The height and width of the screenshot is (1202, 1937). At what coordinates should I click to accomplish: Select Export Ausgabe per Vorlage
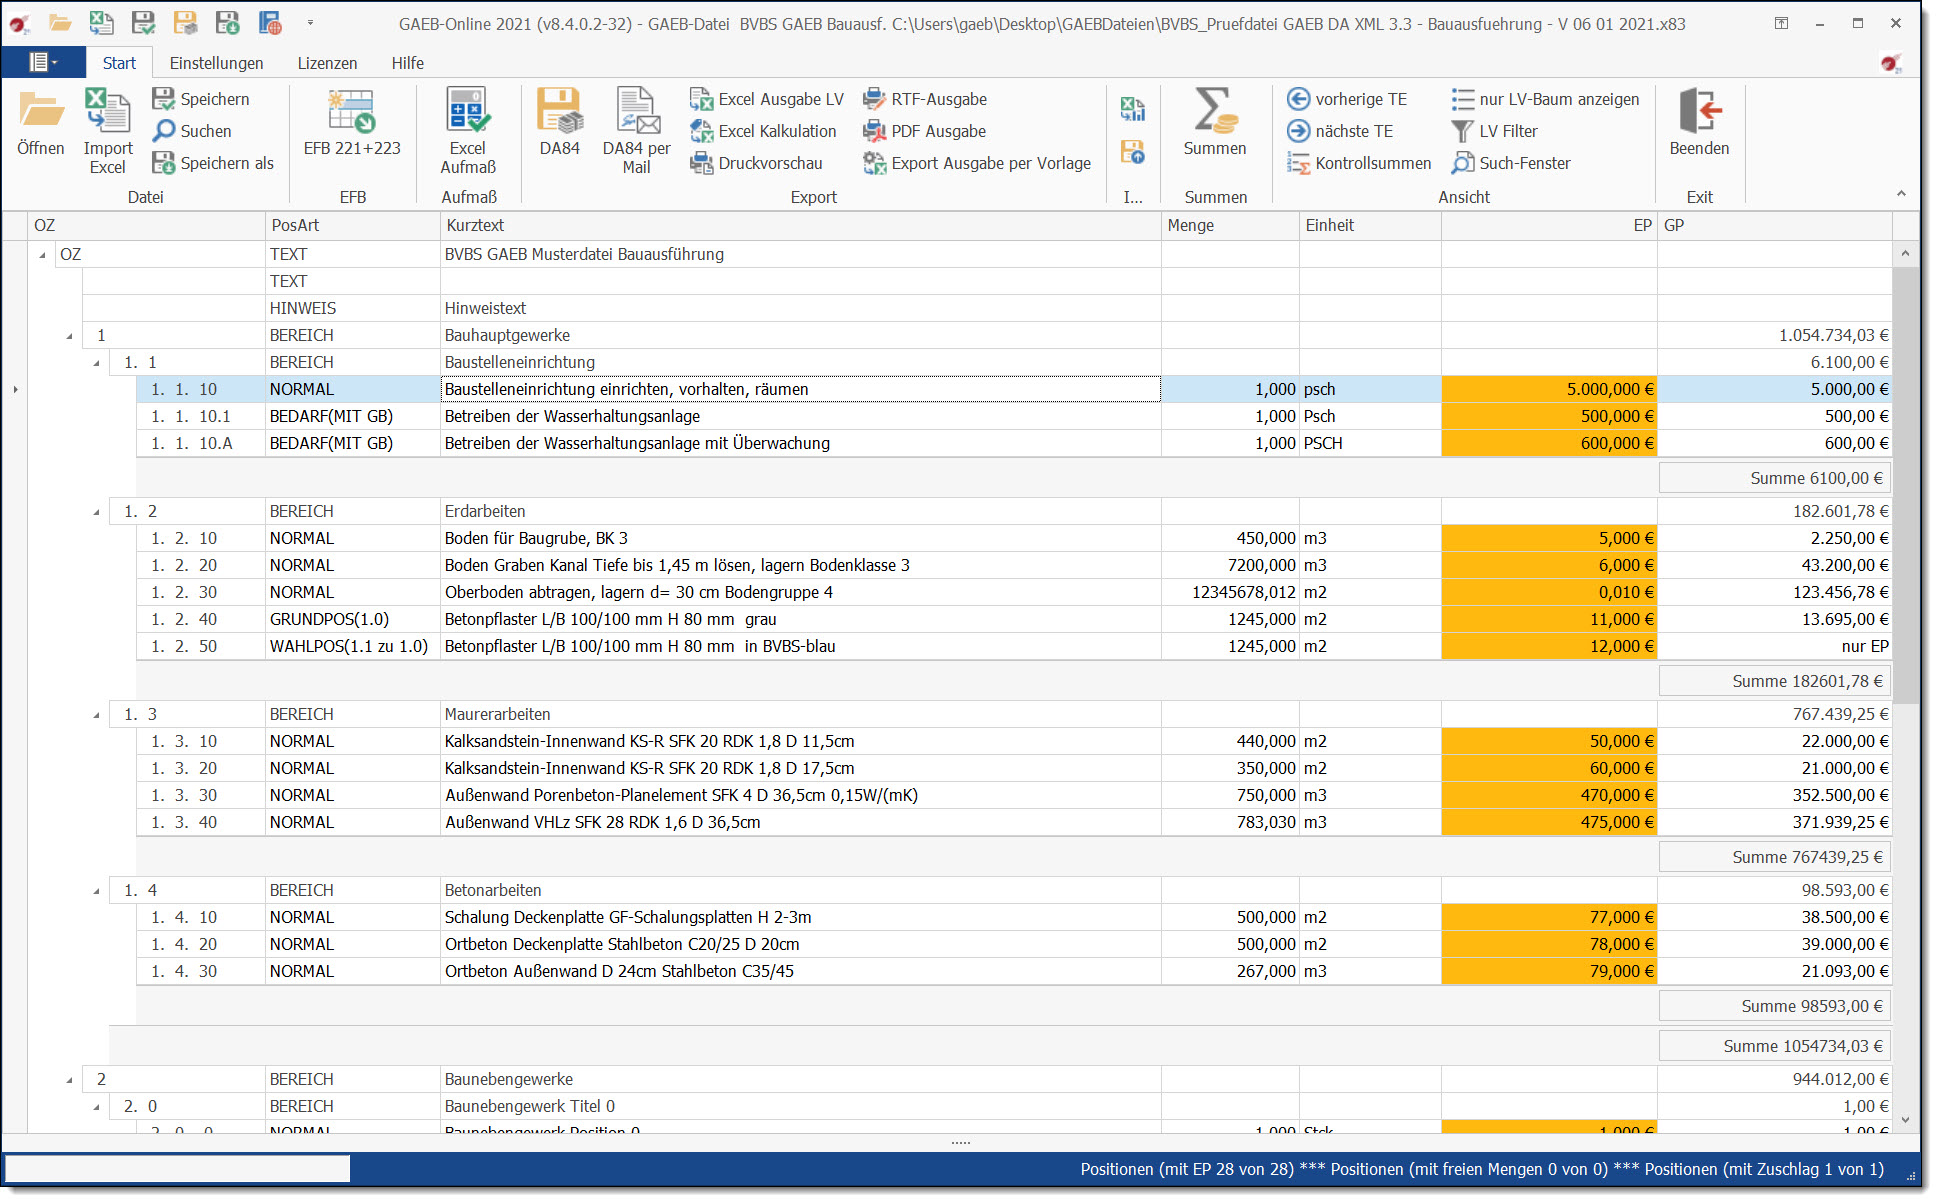[x=977, y=163]
